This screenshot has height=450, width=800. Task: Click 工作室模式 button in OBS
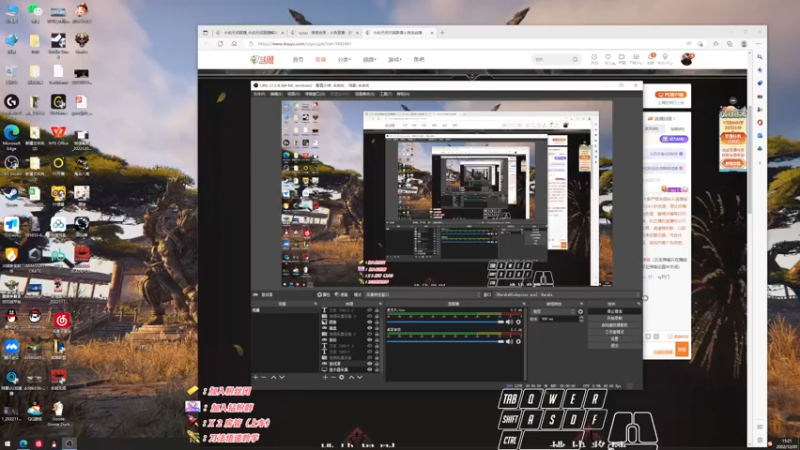click(614, 332)
